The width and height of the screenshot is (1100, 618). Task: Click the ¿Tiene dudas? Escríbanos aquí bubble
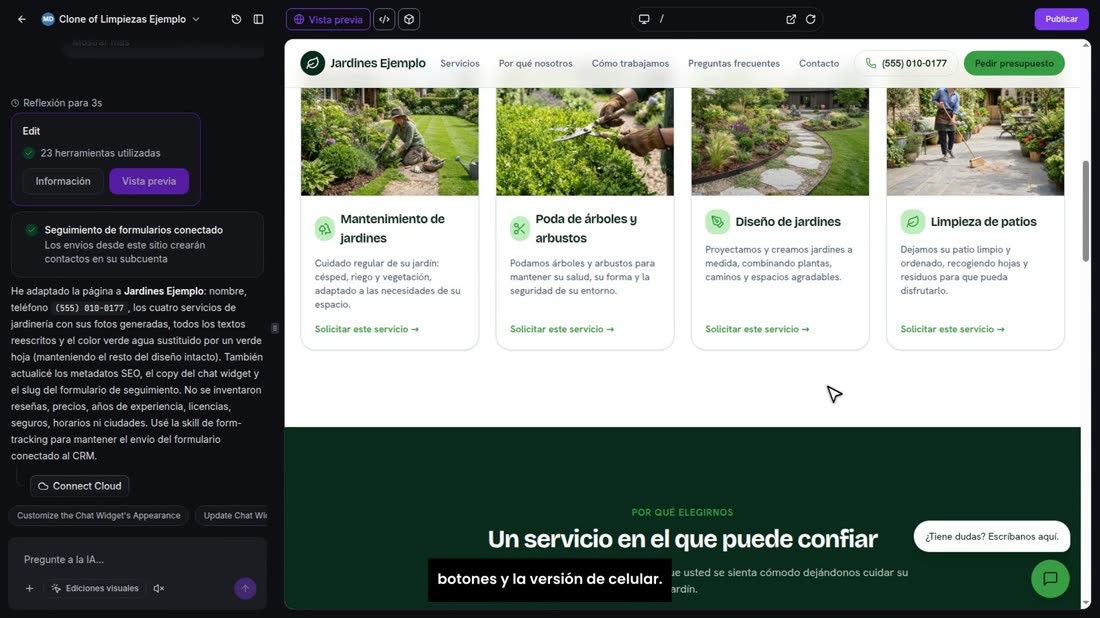pyautogui.click(x=991, y=537)
